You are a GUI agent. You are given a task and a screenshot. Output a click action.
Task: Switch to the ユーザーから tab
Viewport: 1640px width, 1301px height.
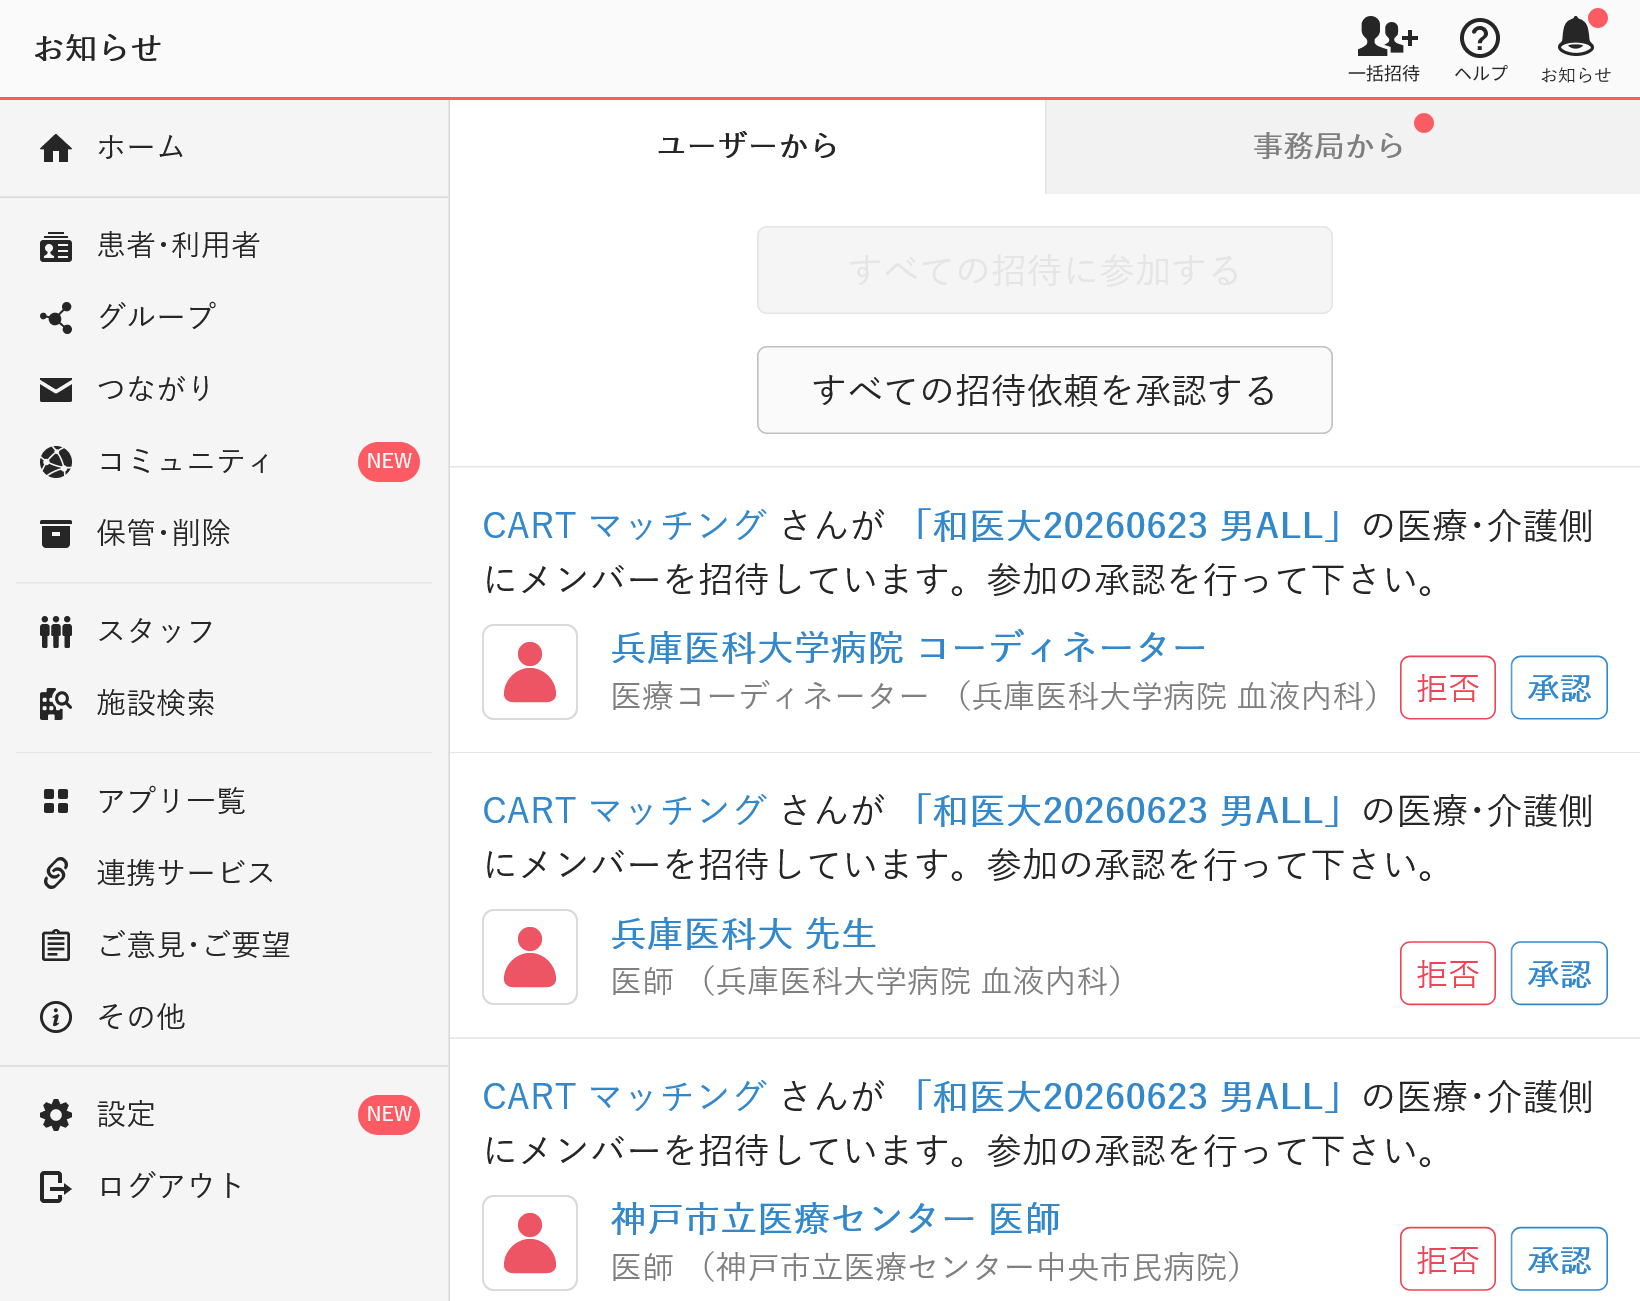pyautogui.click(x=747, y=146)
